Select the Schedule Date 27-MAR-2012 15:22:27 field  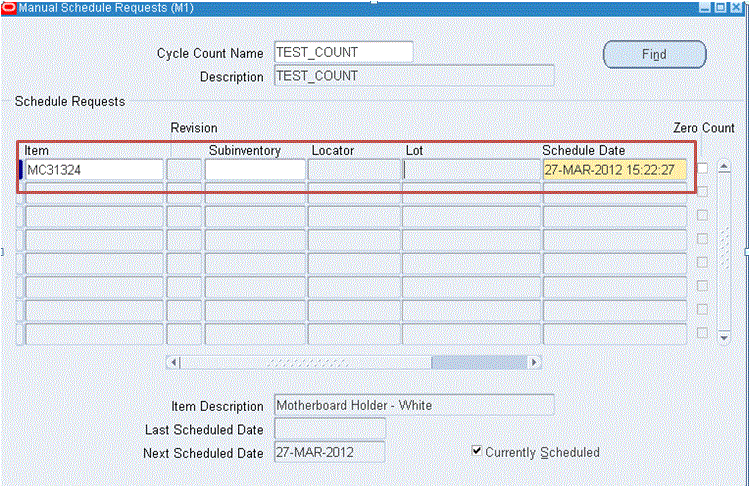tap(615, 170)
